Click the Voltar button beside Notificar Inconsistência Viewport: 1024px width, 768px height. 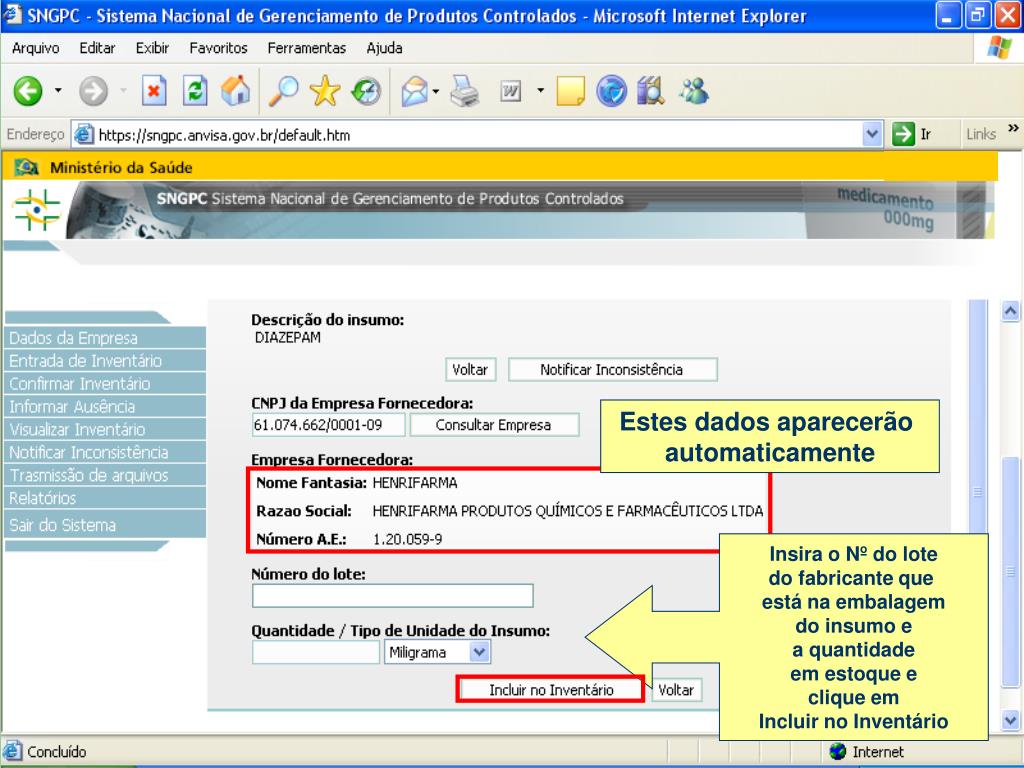[x=470, y=370]
